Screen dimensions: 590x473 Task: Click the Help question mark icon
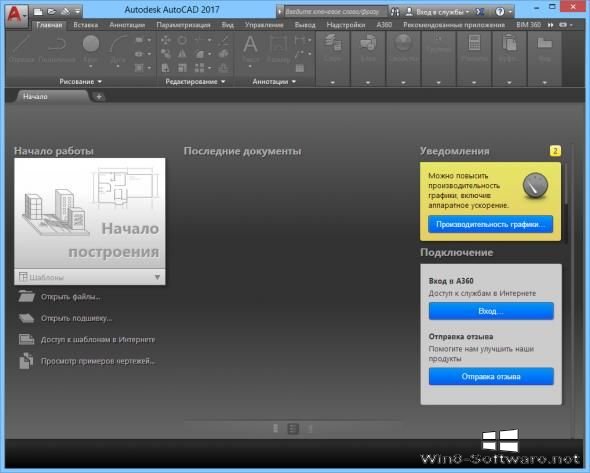pos(500,12)
